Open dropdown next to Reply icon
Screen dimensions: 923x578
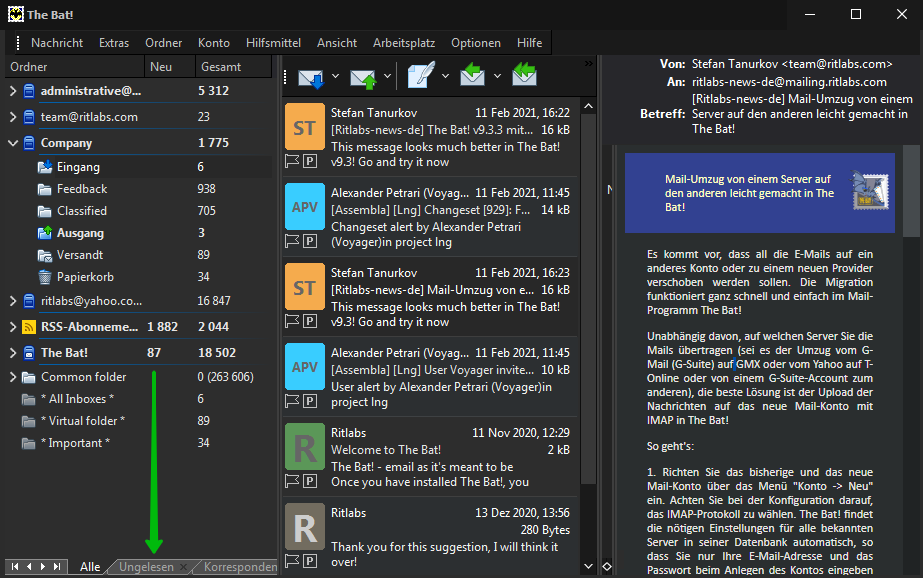coord(497,76)
